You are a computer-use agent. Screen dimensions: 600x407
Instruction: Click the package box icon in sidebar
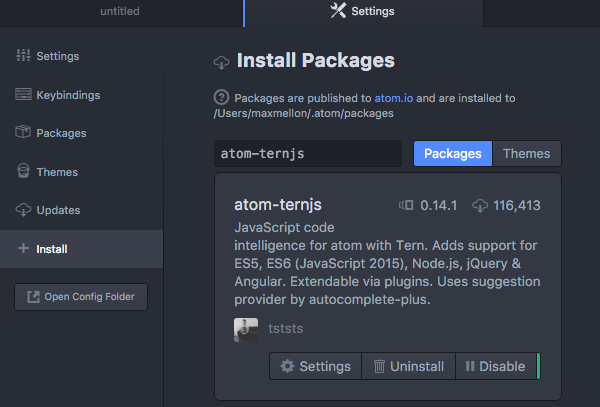(23, 132)
